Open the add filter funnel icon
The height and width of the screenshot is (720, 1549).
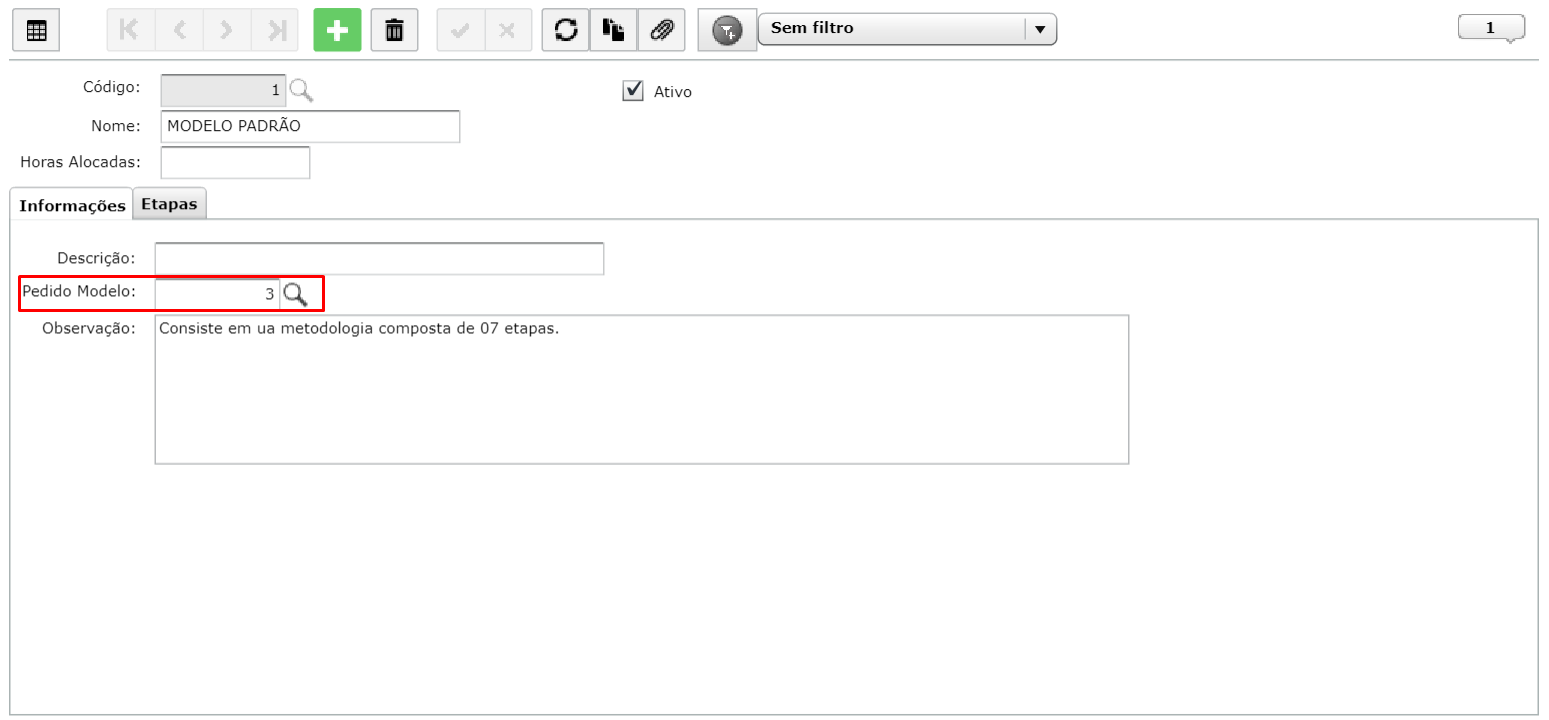[727, 31]
